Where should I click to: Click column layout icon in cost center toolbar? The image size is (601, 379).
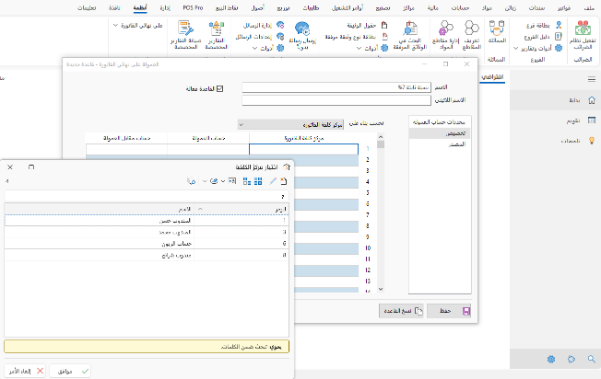point(232,181)
